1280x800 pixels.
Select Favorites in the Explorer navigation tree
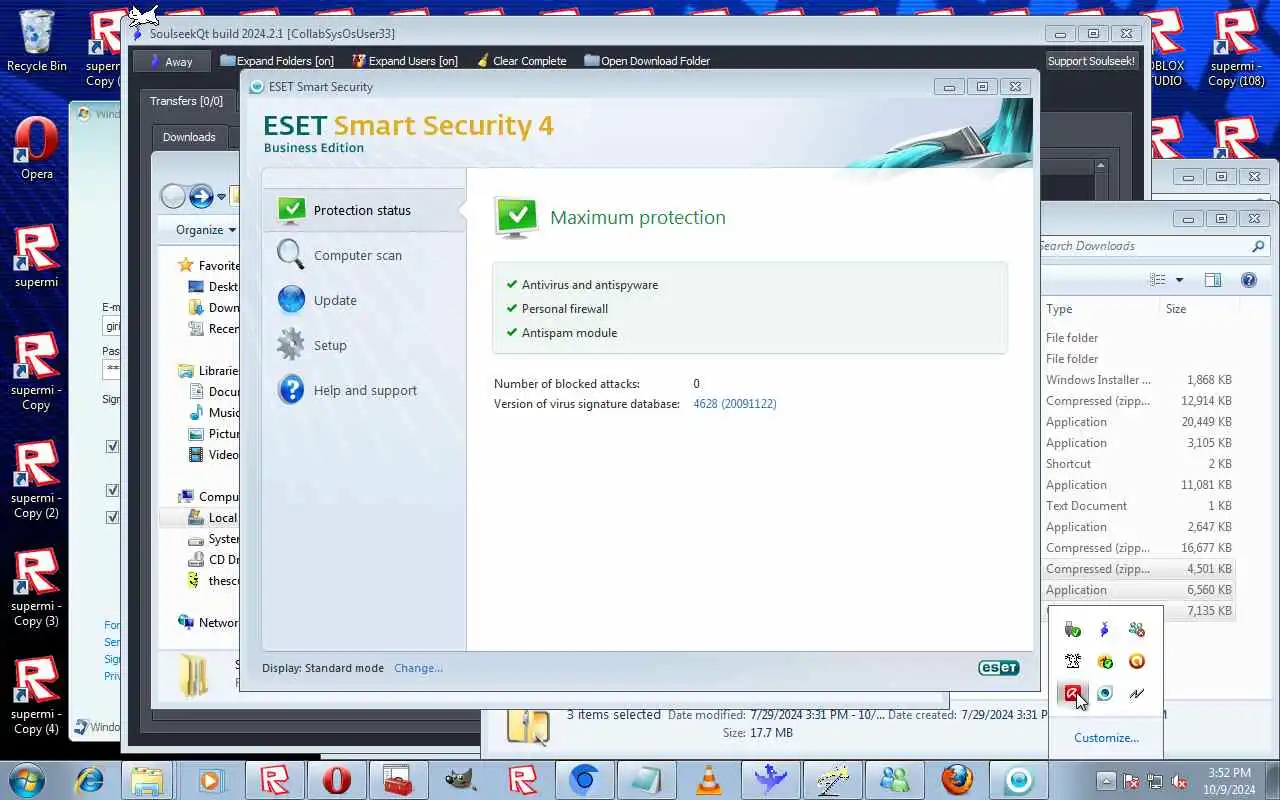point(208,266)
